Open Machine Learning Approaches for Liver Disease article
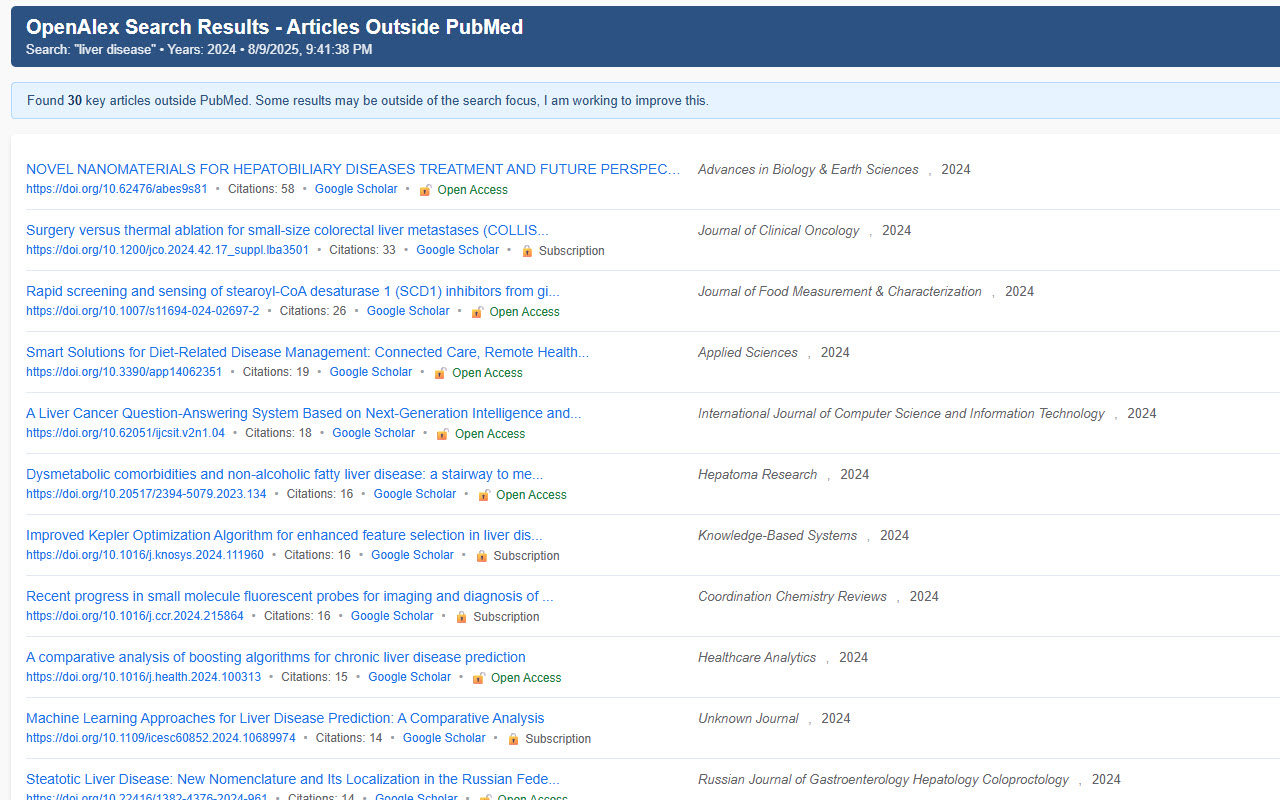The width and height of the screenshot is (1280, 800). (x=285, y=718)
